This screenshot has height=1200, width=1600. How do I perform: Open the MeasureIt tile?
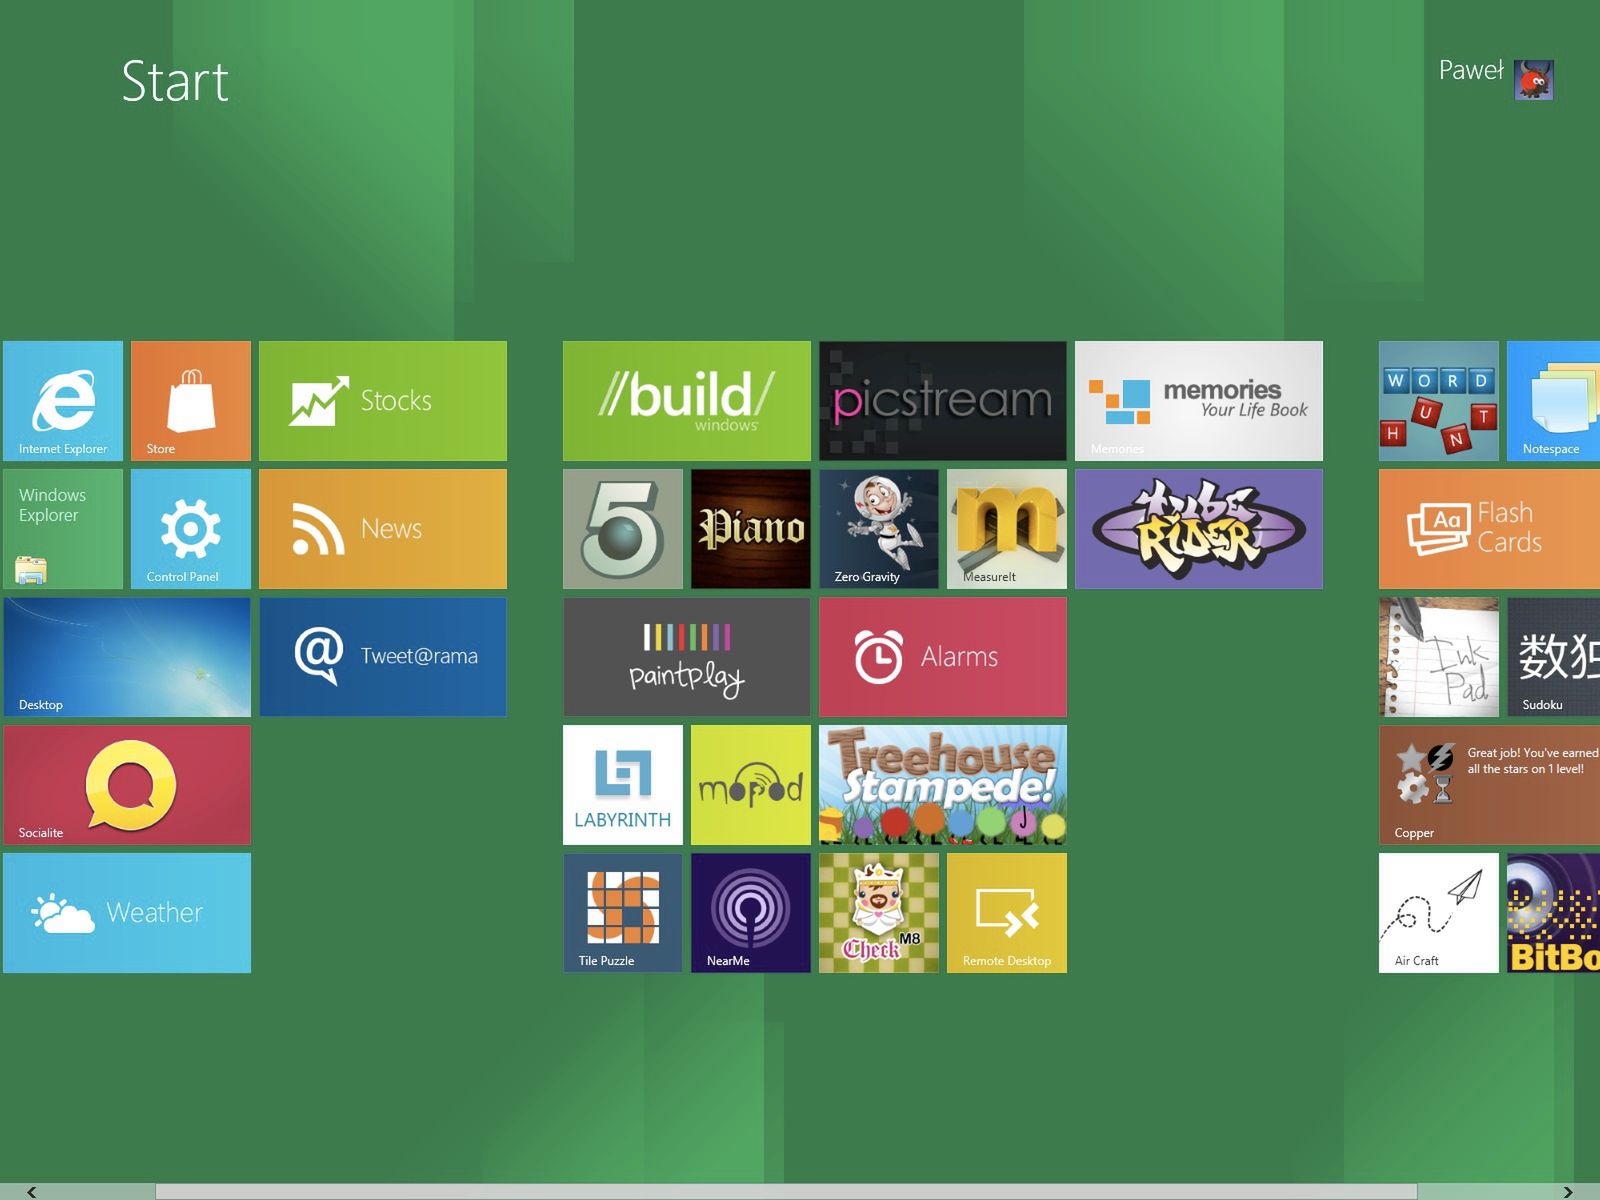(x=1007, y=529)
